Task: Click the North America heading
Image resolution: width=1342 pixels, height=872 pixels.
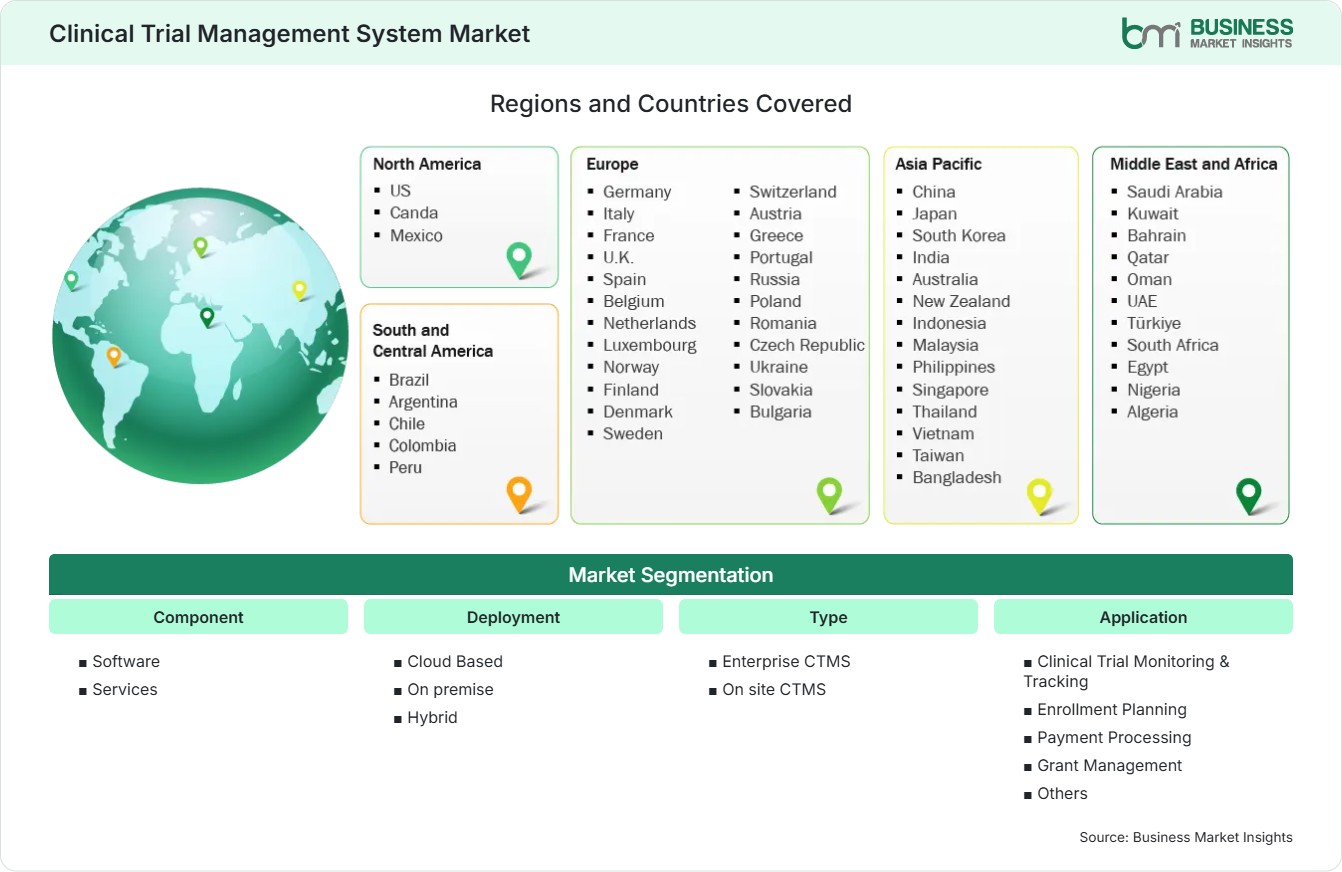Action: [x=427, y=164]
